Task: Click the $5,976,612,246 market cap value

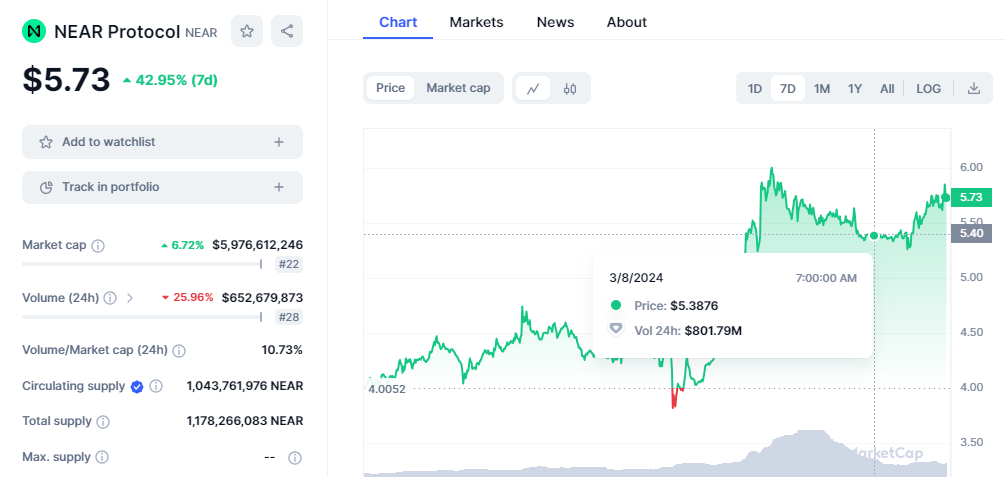Action: pos(258,245)
